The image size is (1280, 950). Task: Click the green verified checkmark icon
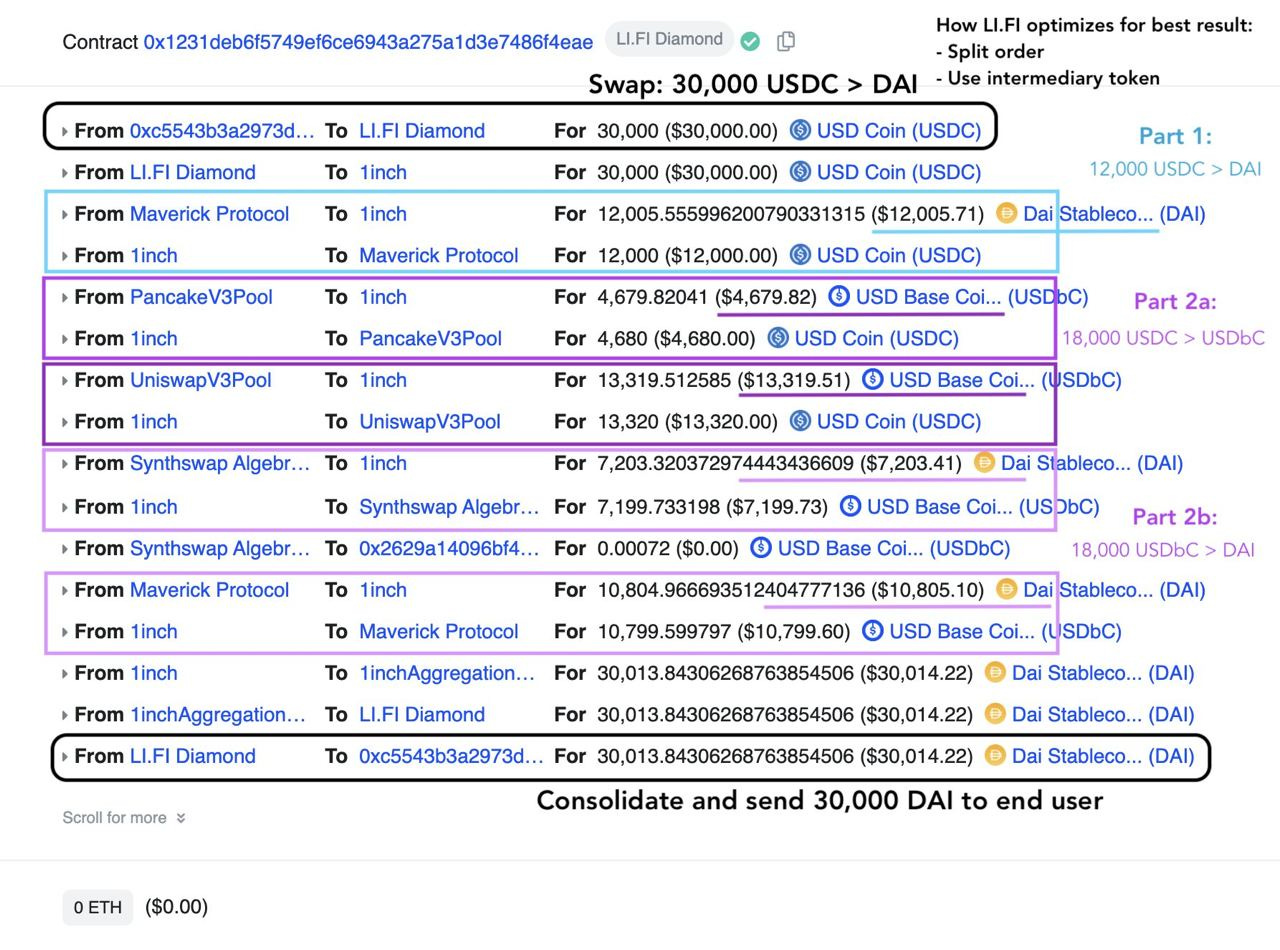(x=750, y=41)
